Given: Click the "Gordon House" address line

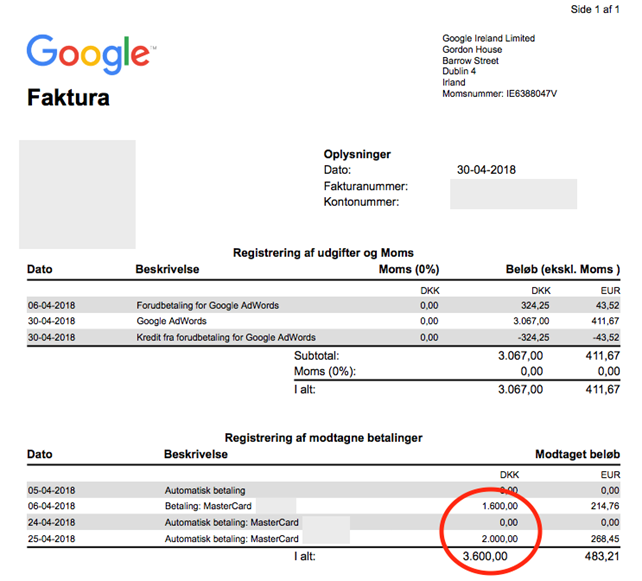Looking at the screenshot, I should [x=472, y=50].
